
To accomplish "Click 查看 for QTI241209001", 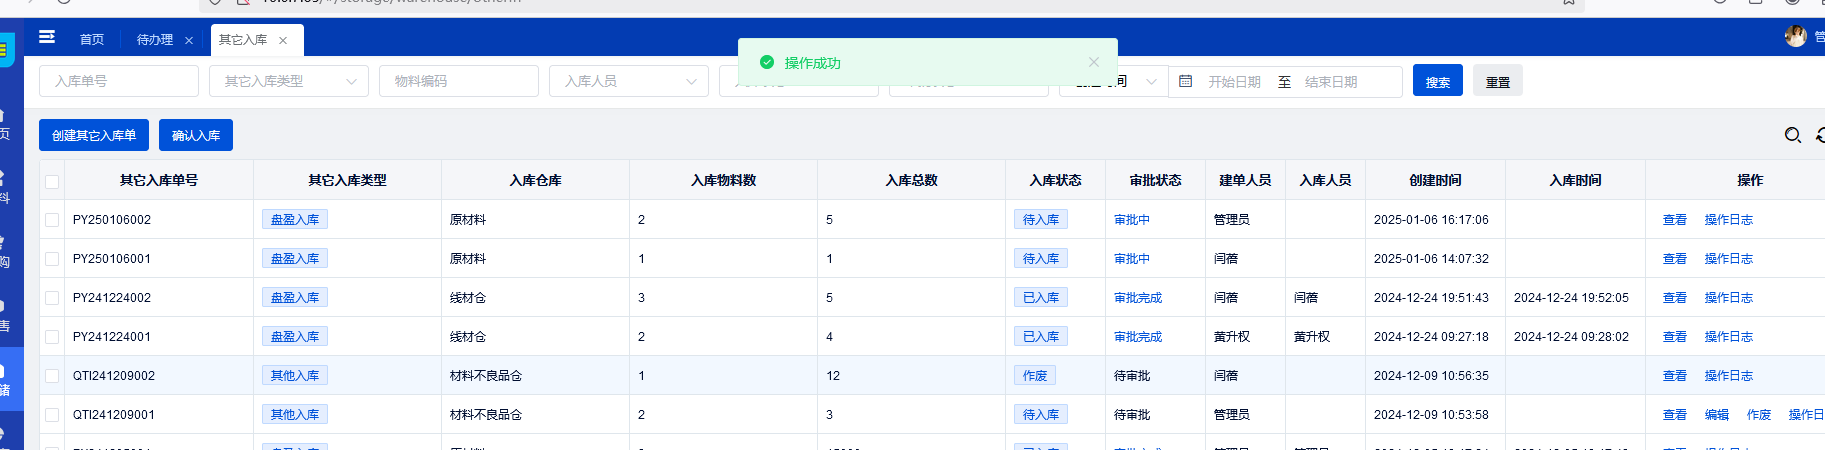I will (x=1675, y=415).
